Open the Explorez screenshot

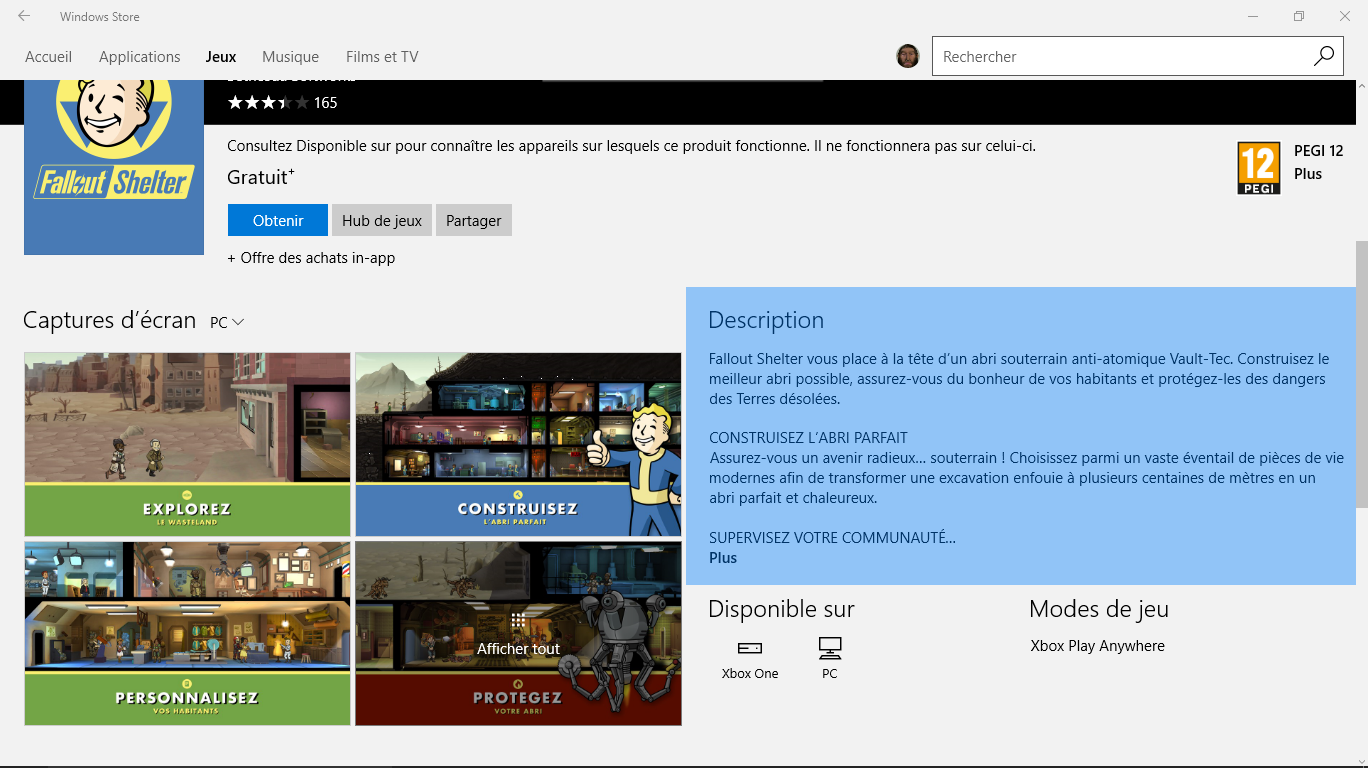pos(188,444)
